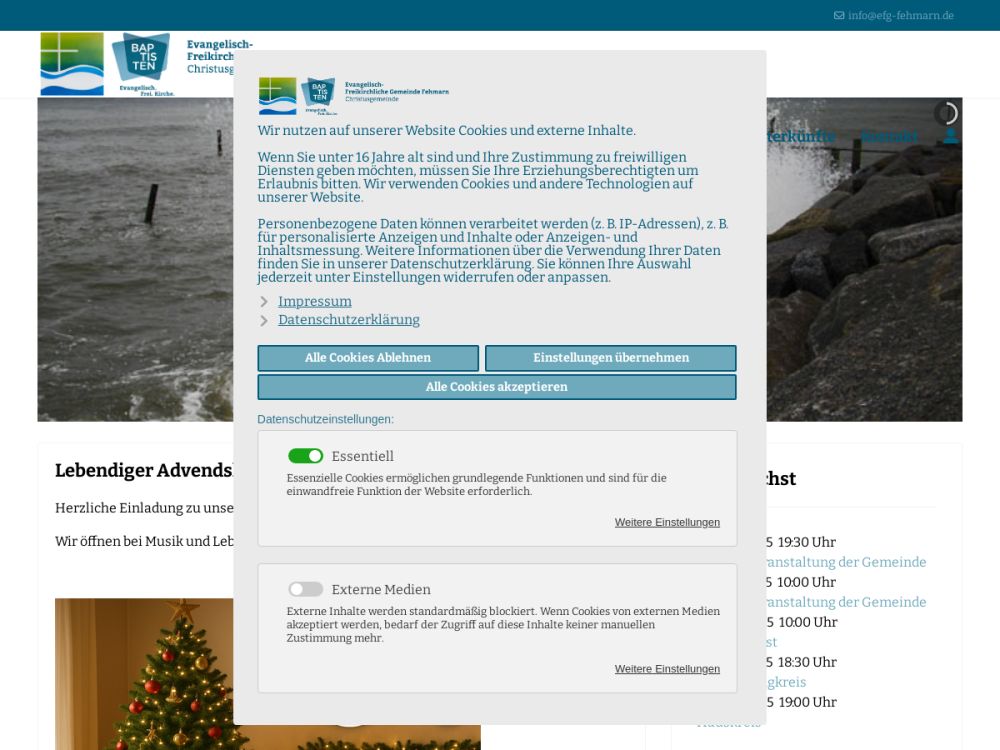Open the Kontakt menu item
The height and width of the screenshot is (750, 1000).
pos(889,136)
